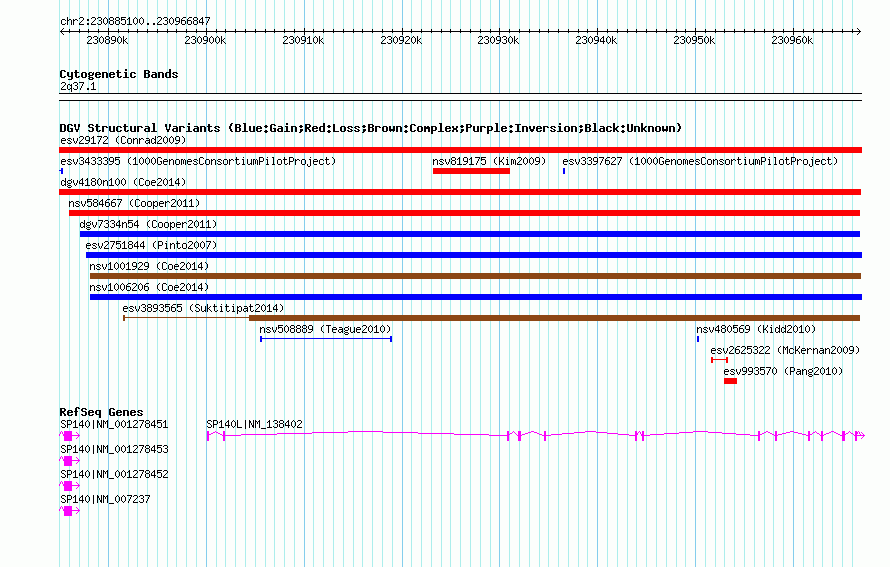Click the SP140L gene's pink transcript line

(535, 435)
